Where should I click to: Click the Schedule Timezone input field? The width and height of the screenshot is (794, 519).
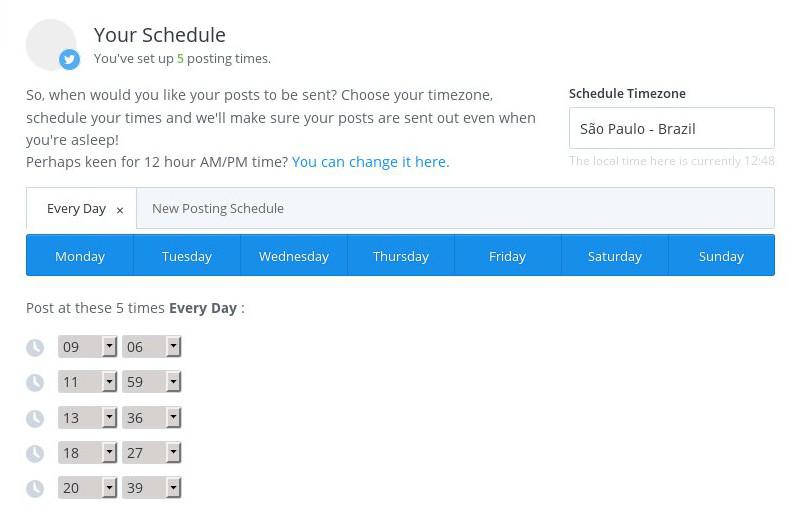tap(671, 129)
